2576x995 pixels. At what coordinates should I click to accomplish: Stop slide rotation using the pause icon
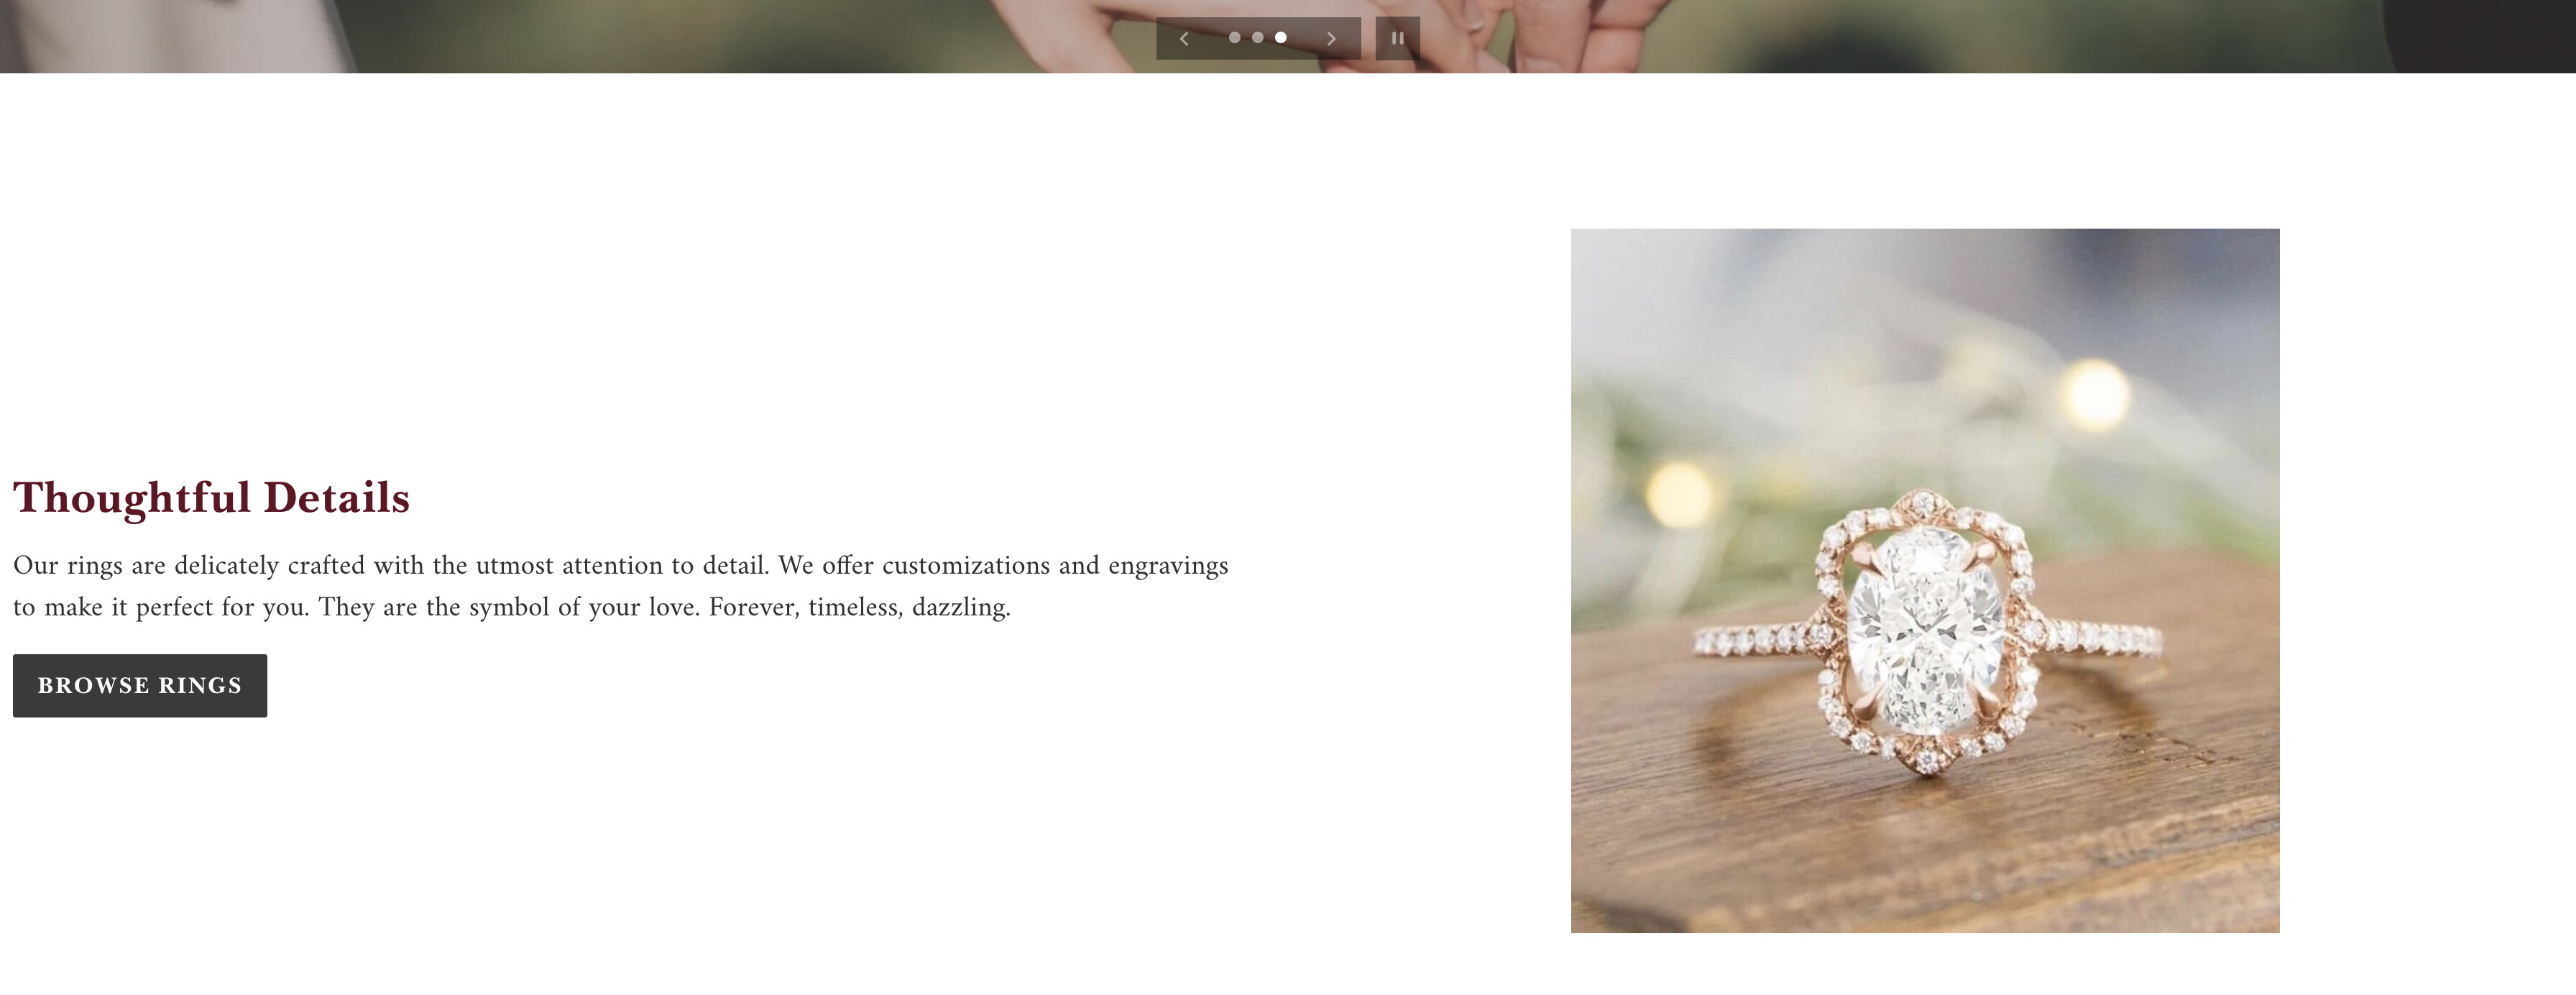coord(1397,38)
